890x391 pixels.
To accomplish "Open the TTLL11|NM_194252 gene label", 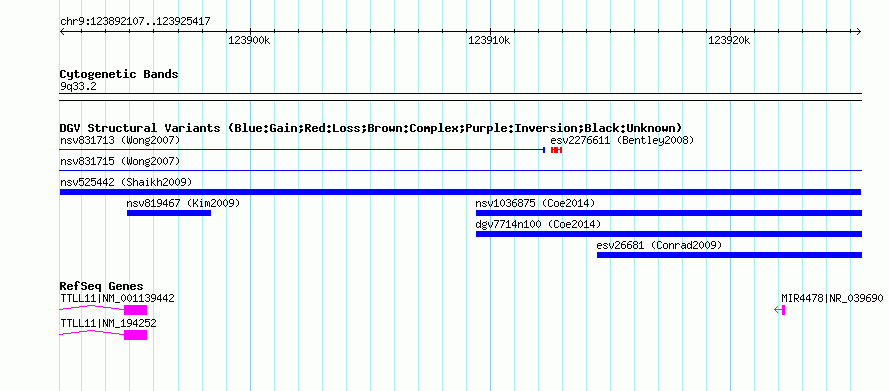I will (108, 323).
